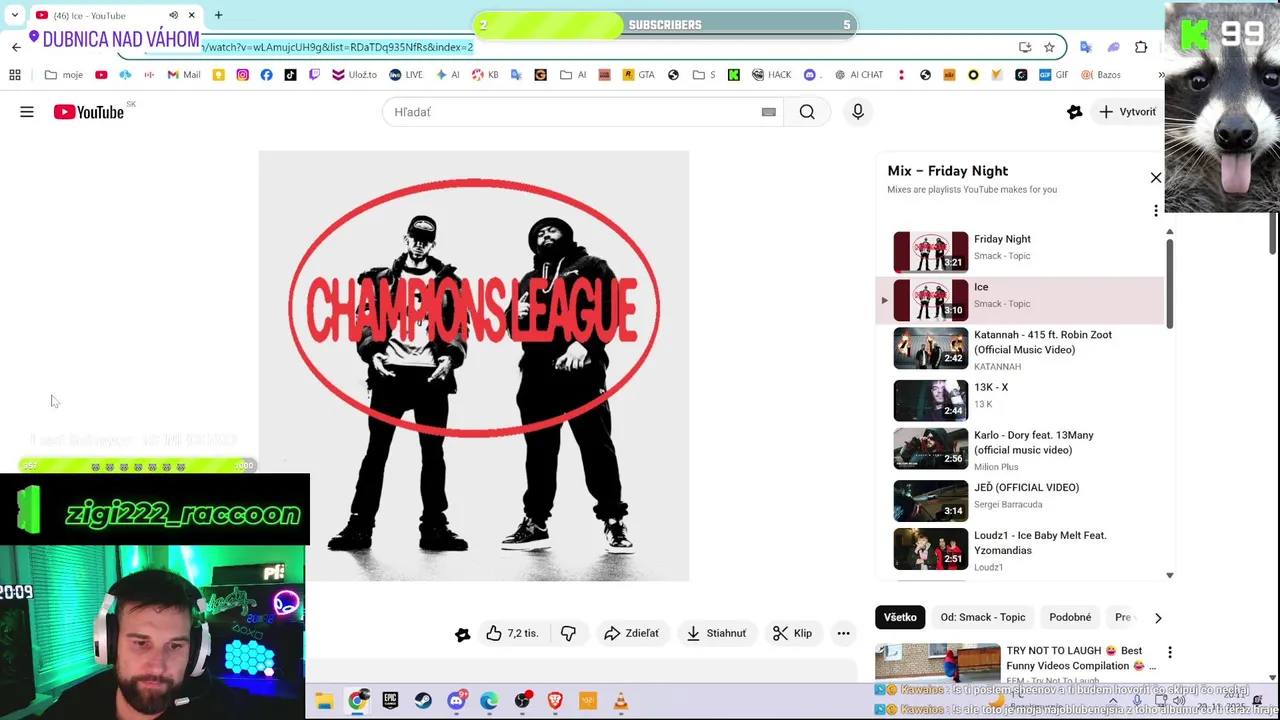Image resolution: width=1280 pixels, height=720 pixels.
Task: Bookmark this page with the star icon
Action: pyautogui.click(x=1049, y=47)
